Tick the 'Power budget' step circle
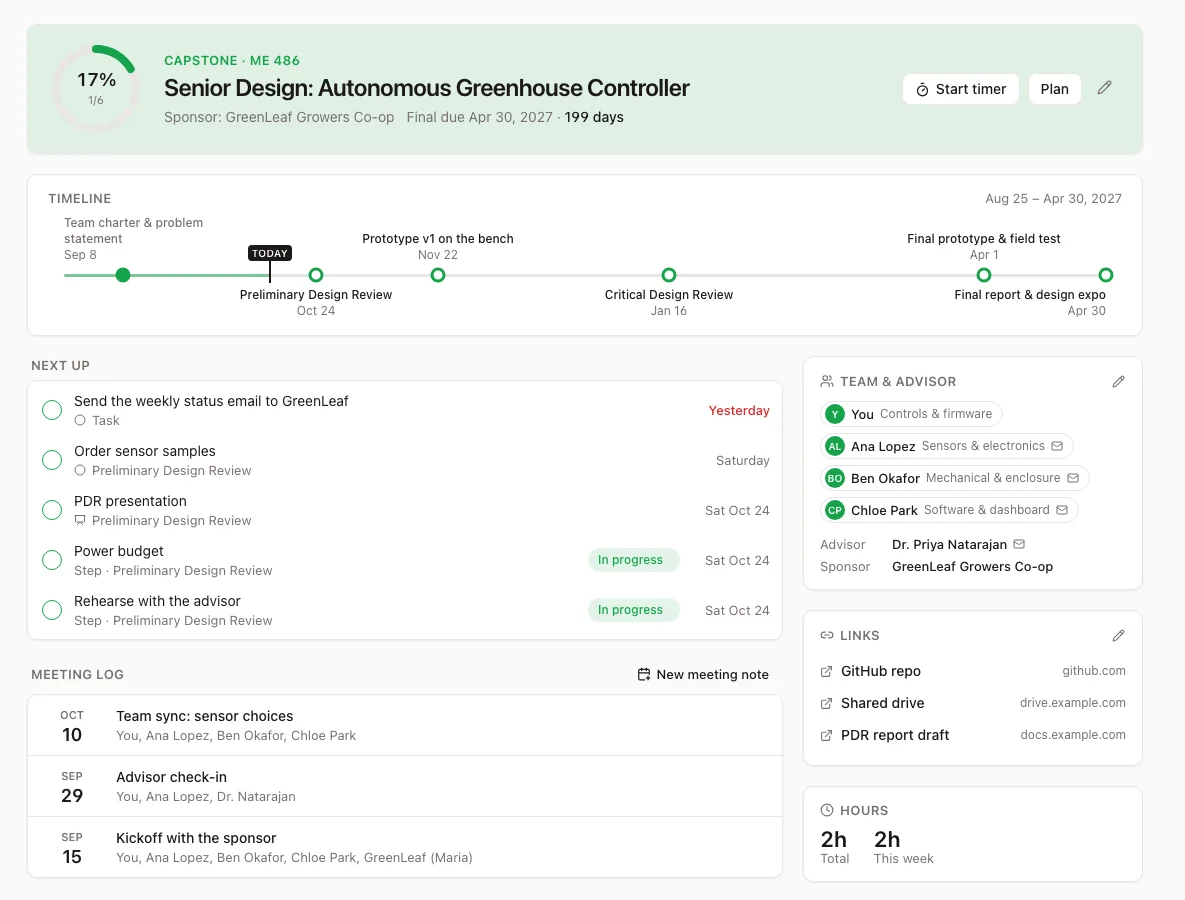This screenshot has width=1185, height=900. [52, 560]
